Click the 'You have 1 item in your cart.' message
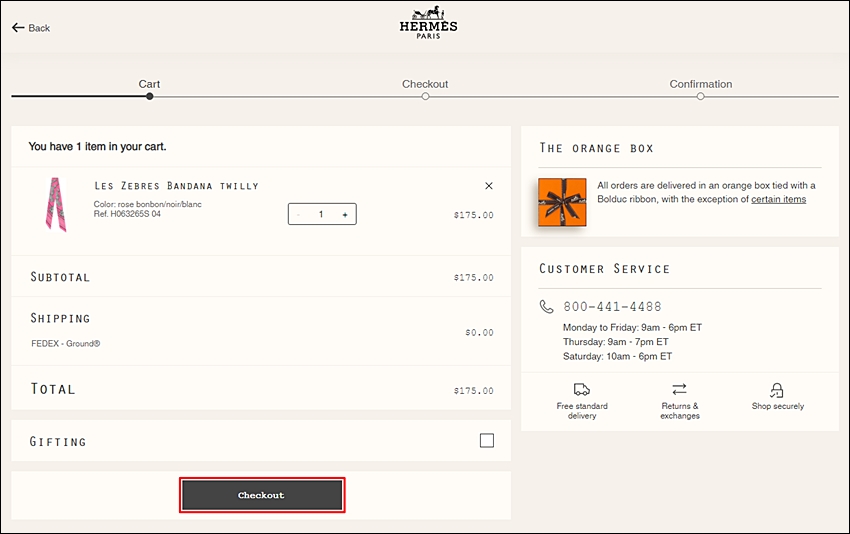The width and height of the screenshot is (850, 534). (x=97, y=146)
